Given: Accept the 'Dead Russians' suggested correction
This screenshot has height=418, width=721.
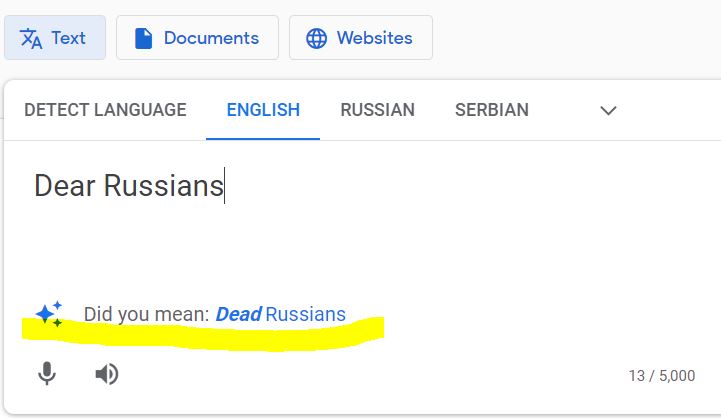Looking at the screenshot, I should pyautogui.click(x=280, y=315).
